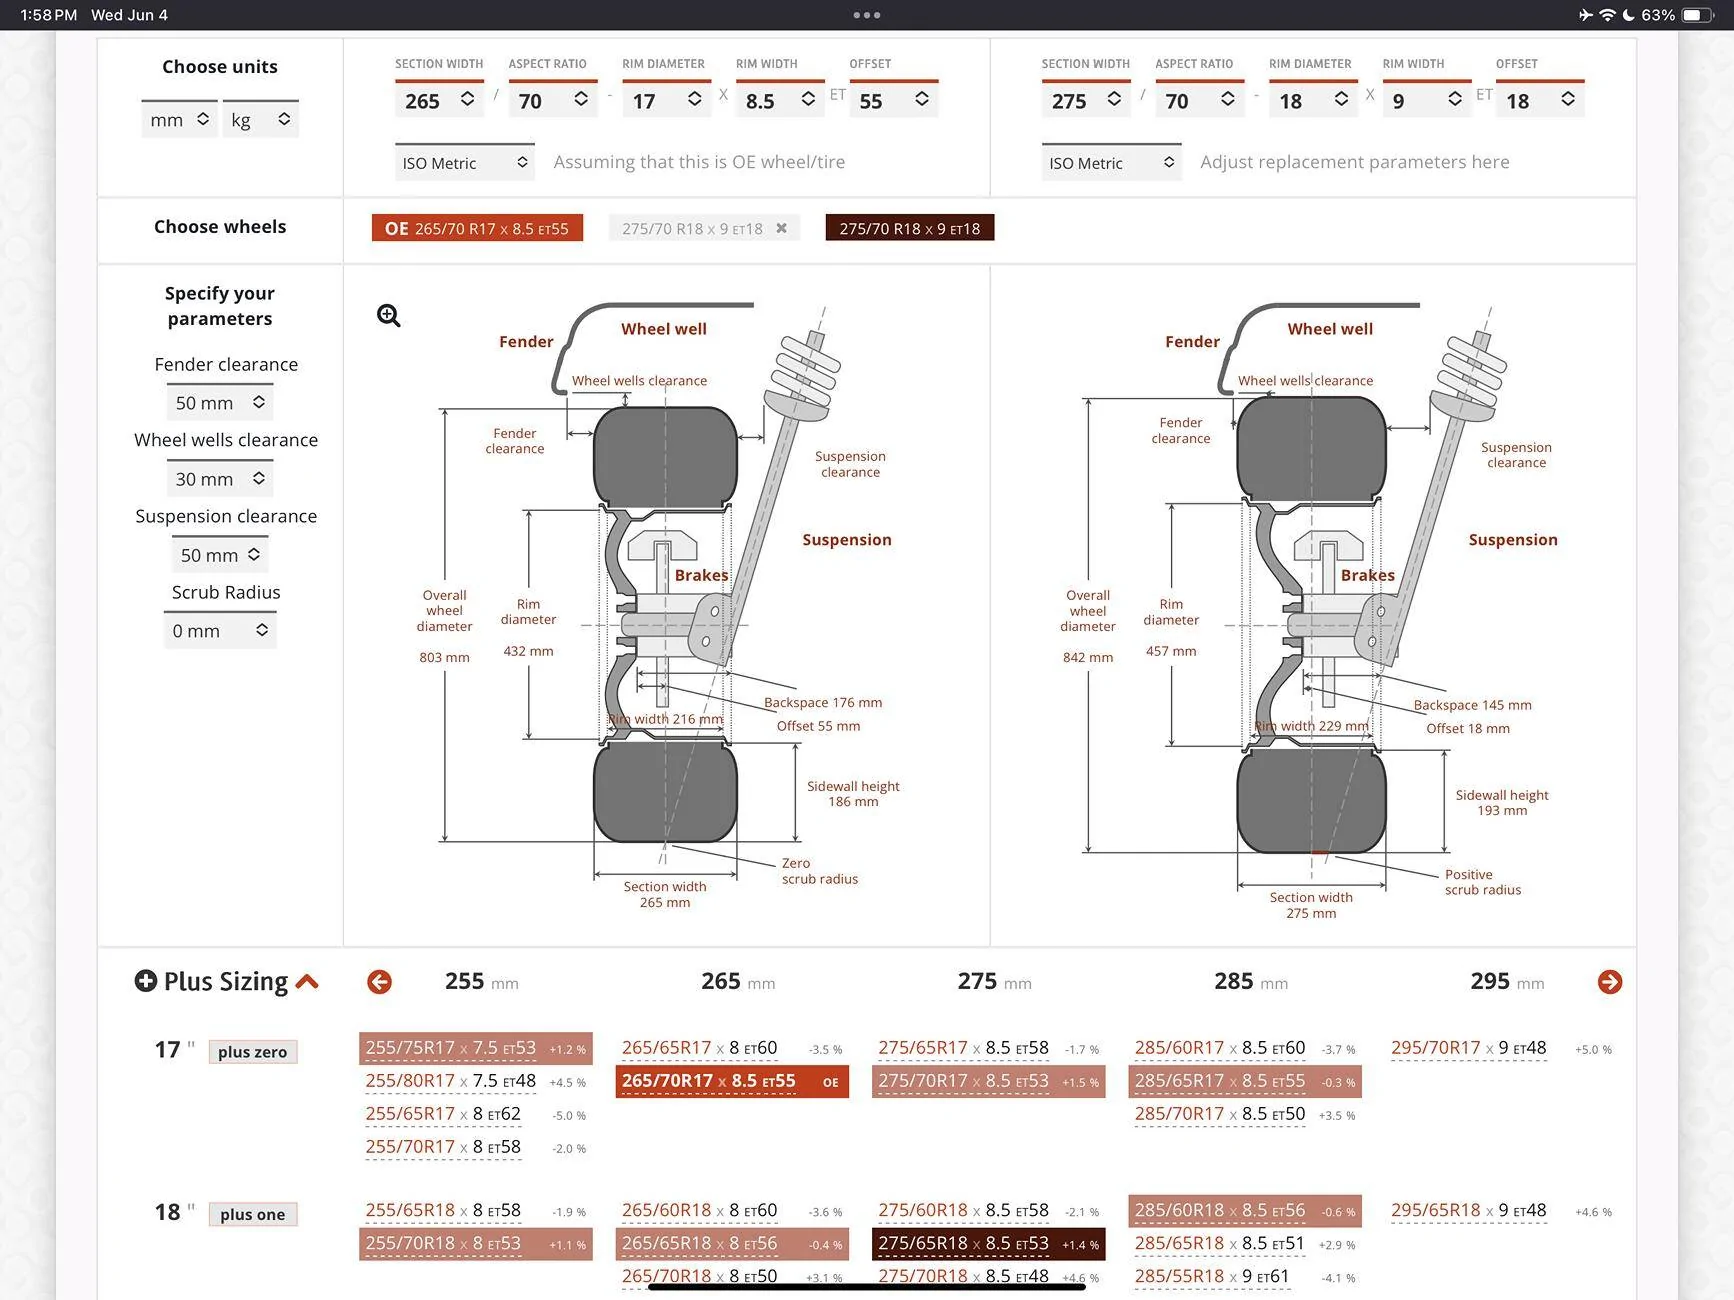Select the dark 275/70 R18 x 9 ET18 tab

coord(909,228)
